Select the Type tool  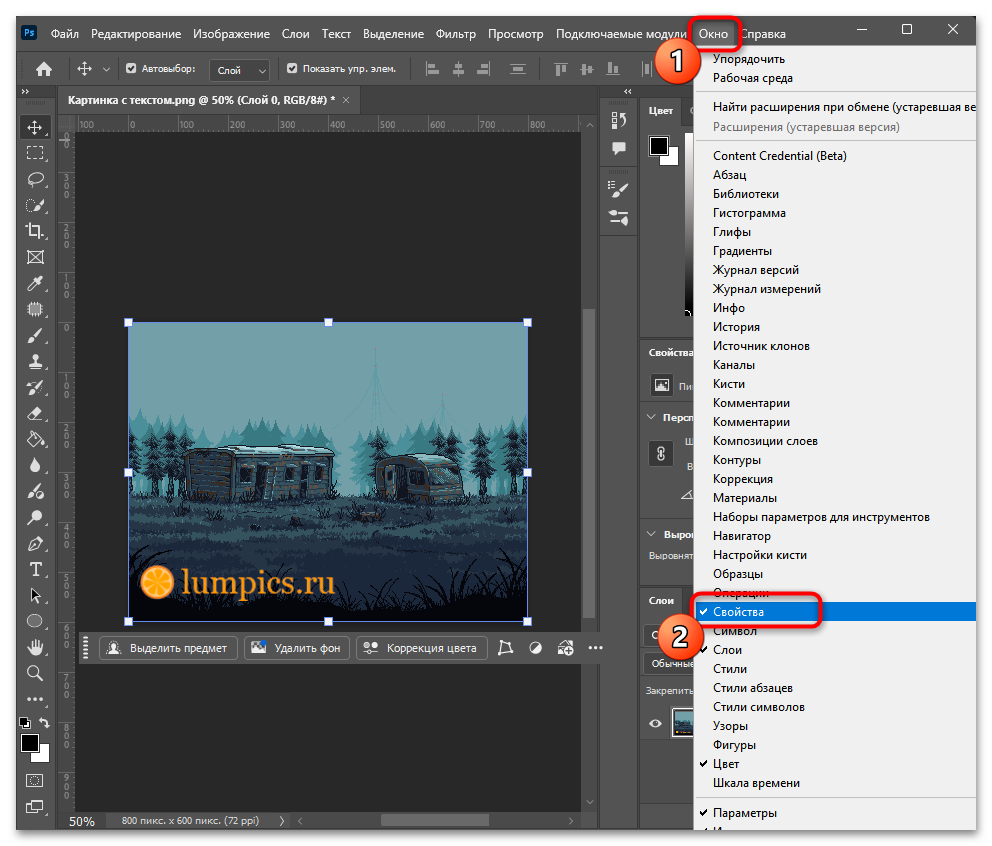[x=35, y=569]
